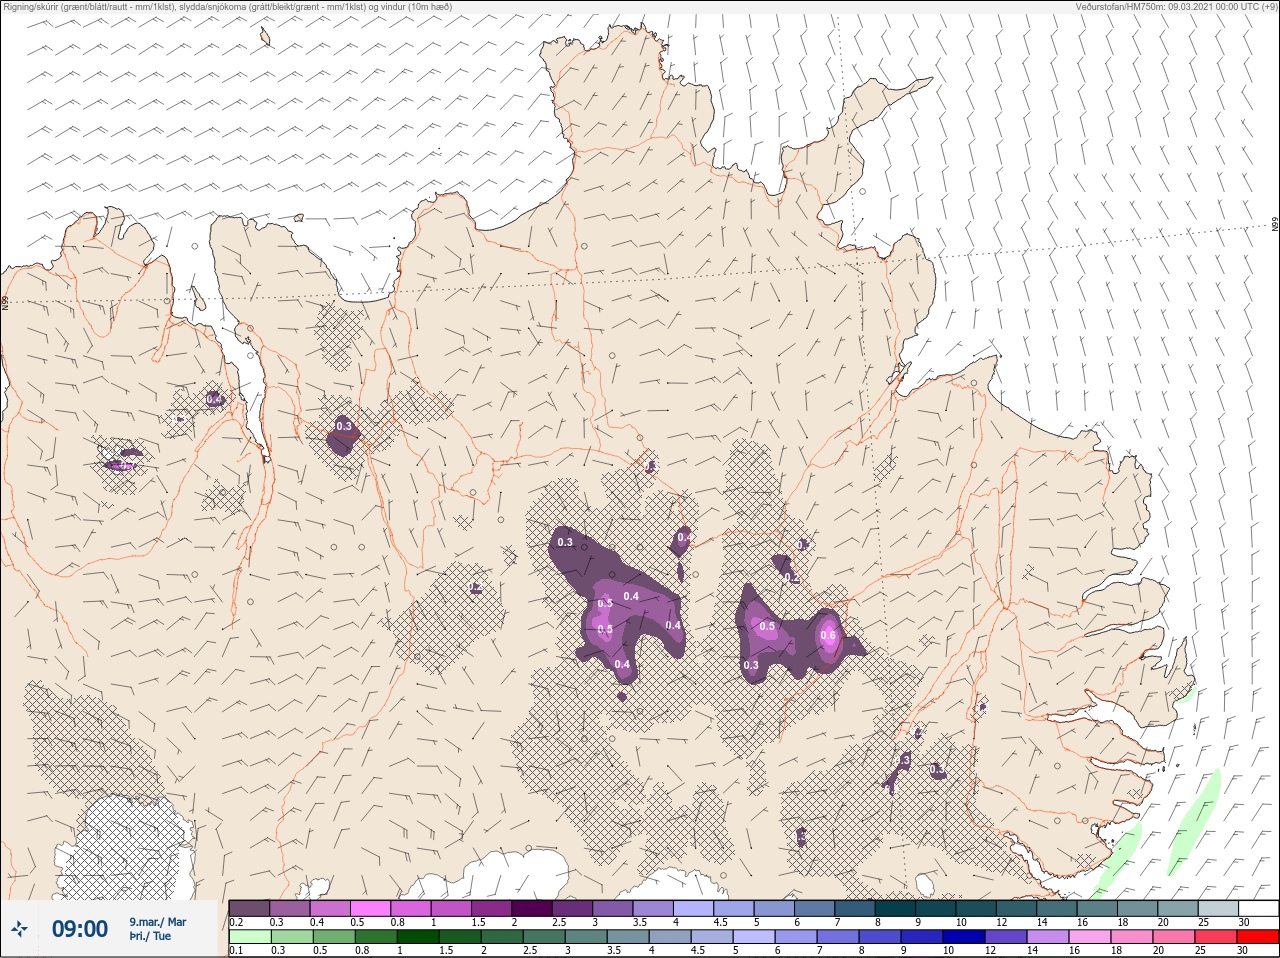Select the 18 pink swatch in the lower legend

coord(1132,937)
